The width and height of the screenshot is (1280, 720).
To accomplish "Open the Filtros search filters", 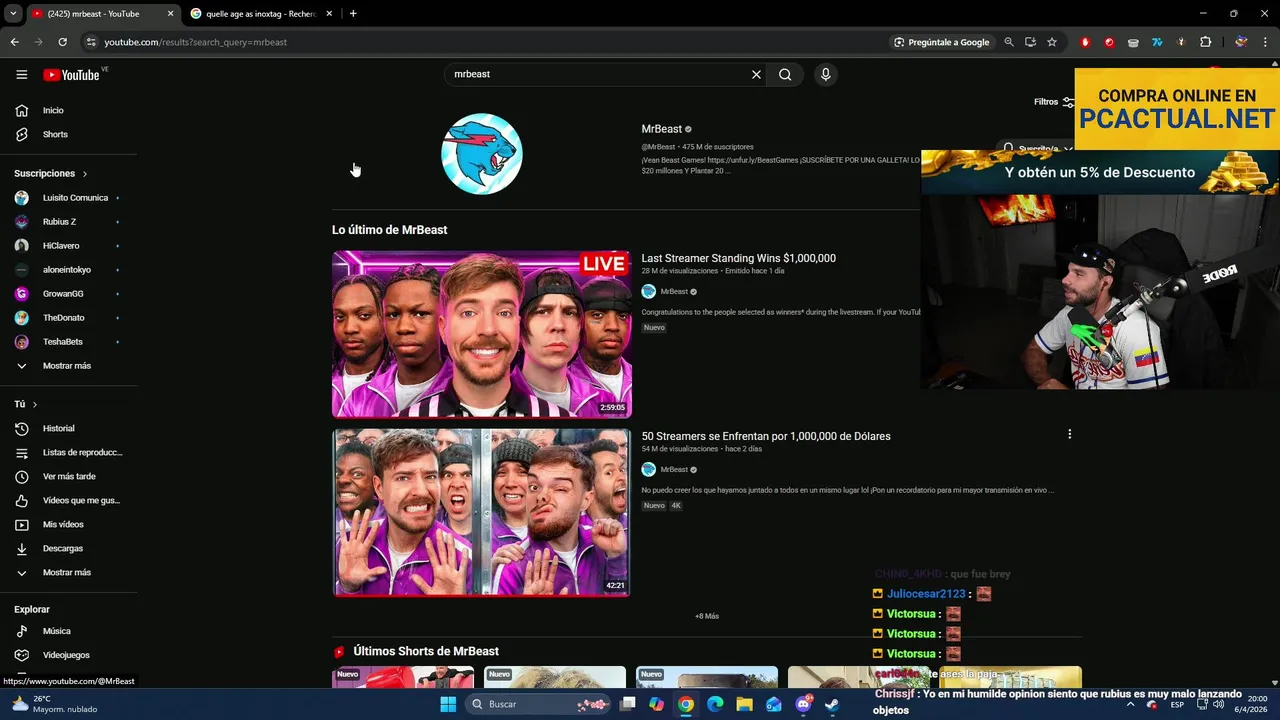I will coord(1054,102).
